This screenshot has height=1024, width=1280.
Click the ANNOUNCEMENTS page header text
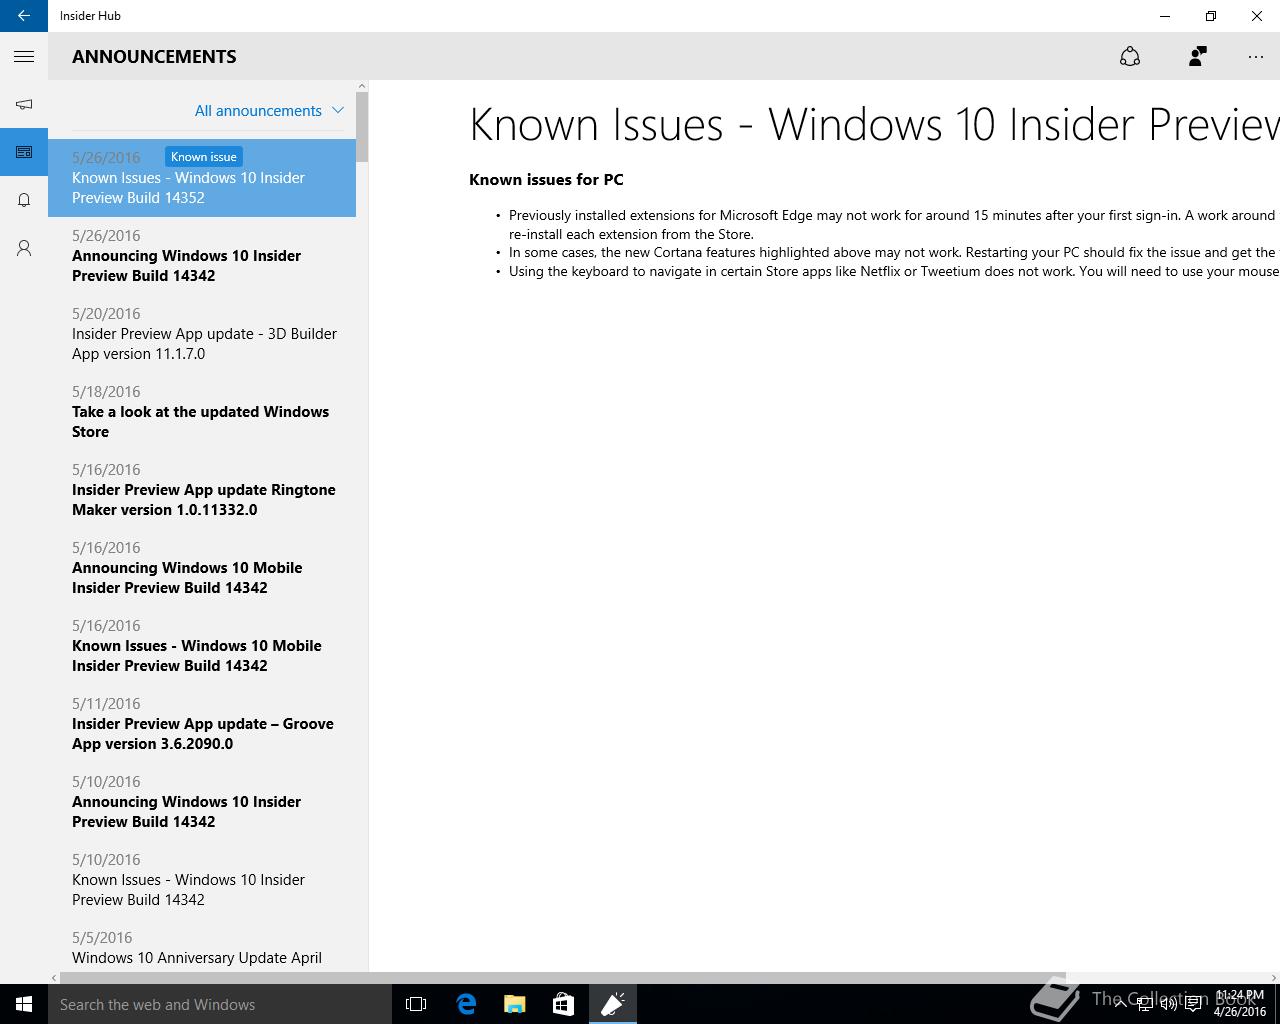154,57
